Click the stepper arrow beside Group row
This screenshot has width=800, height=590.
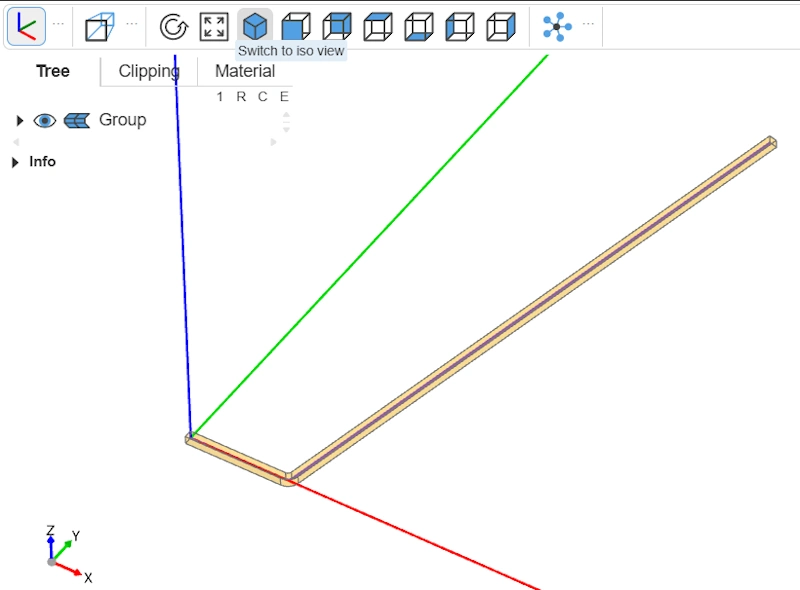click(285, 120)
